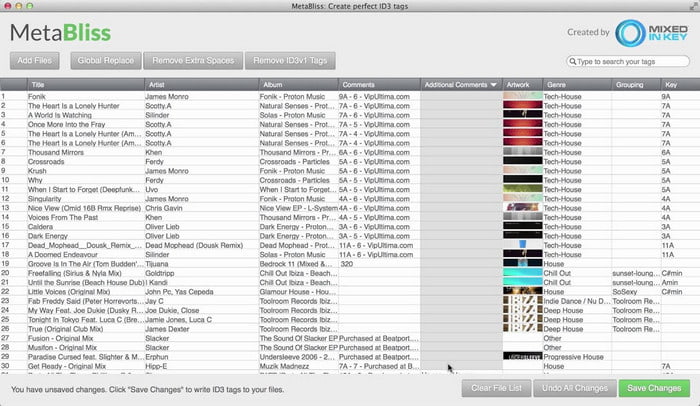Select title 'Singularity'

(44, 199)
